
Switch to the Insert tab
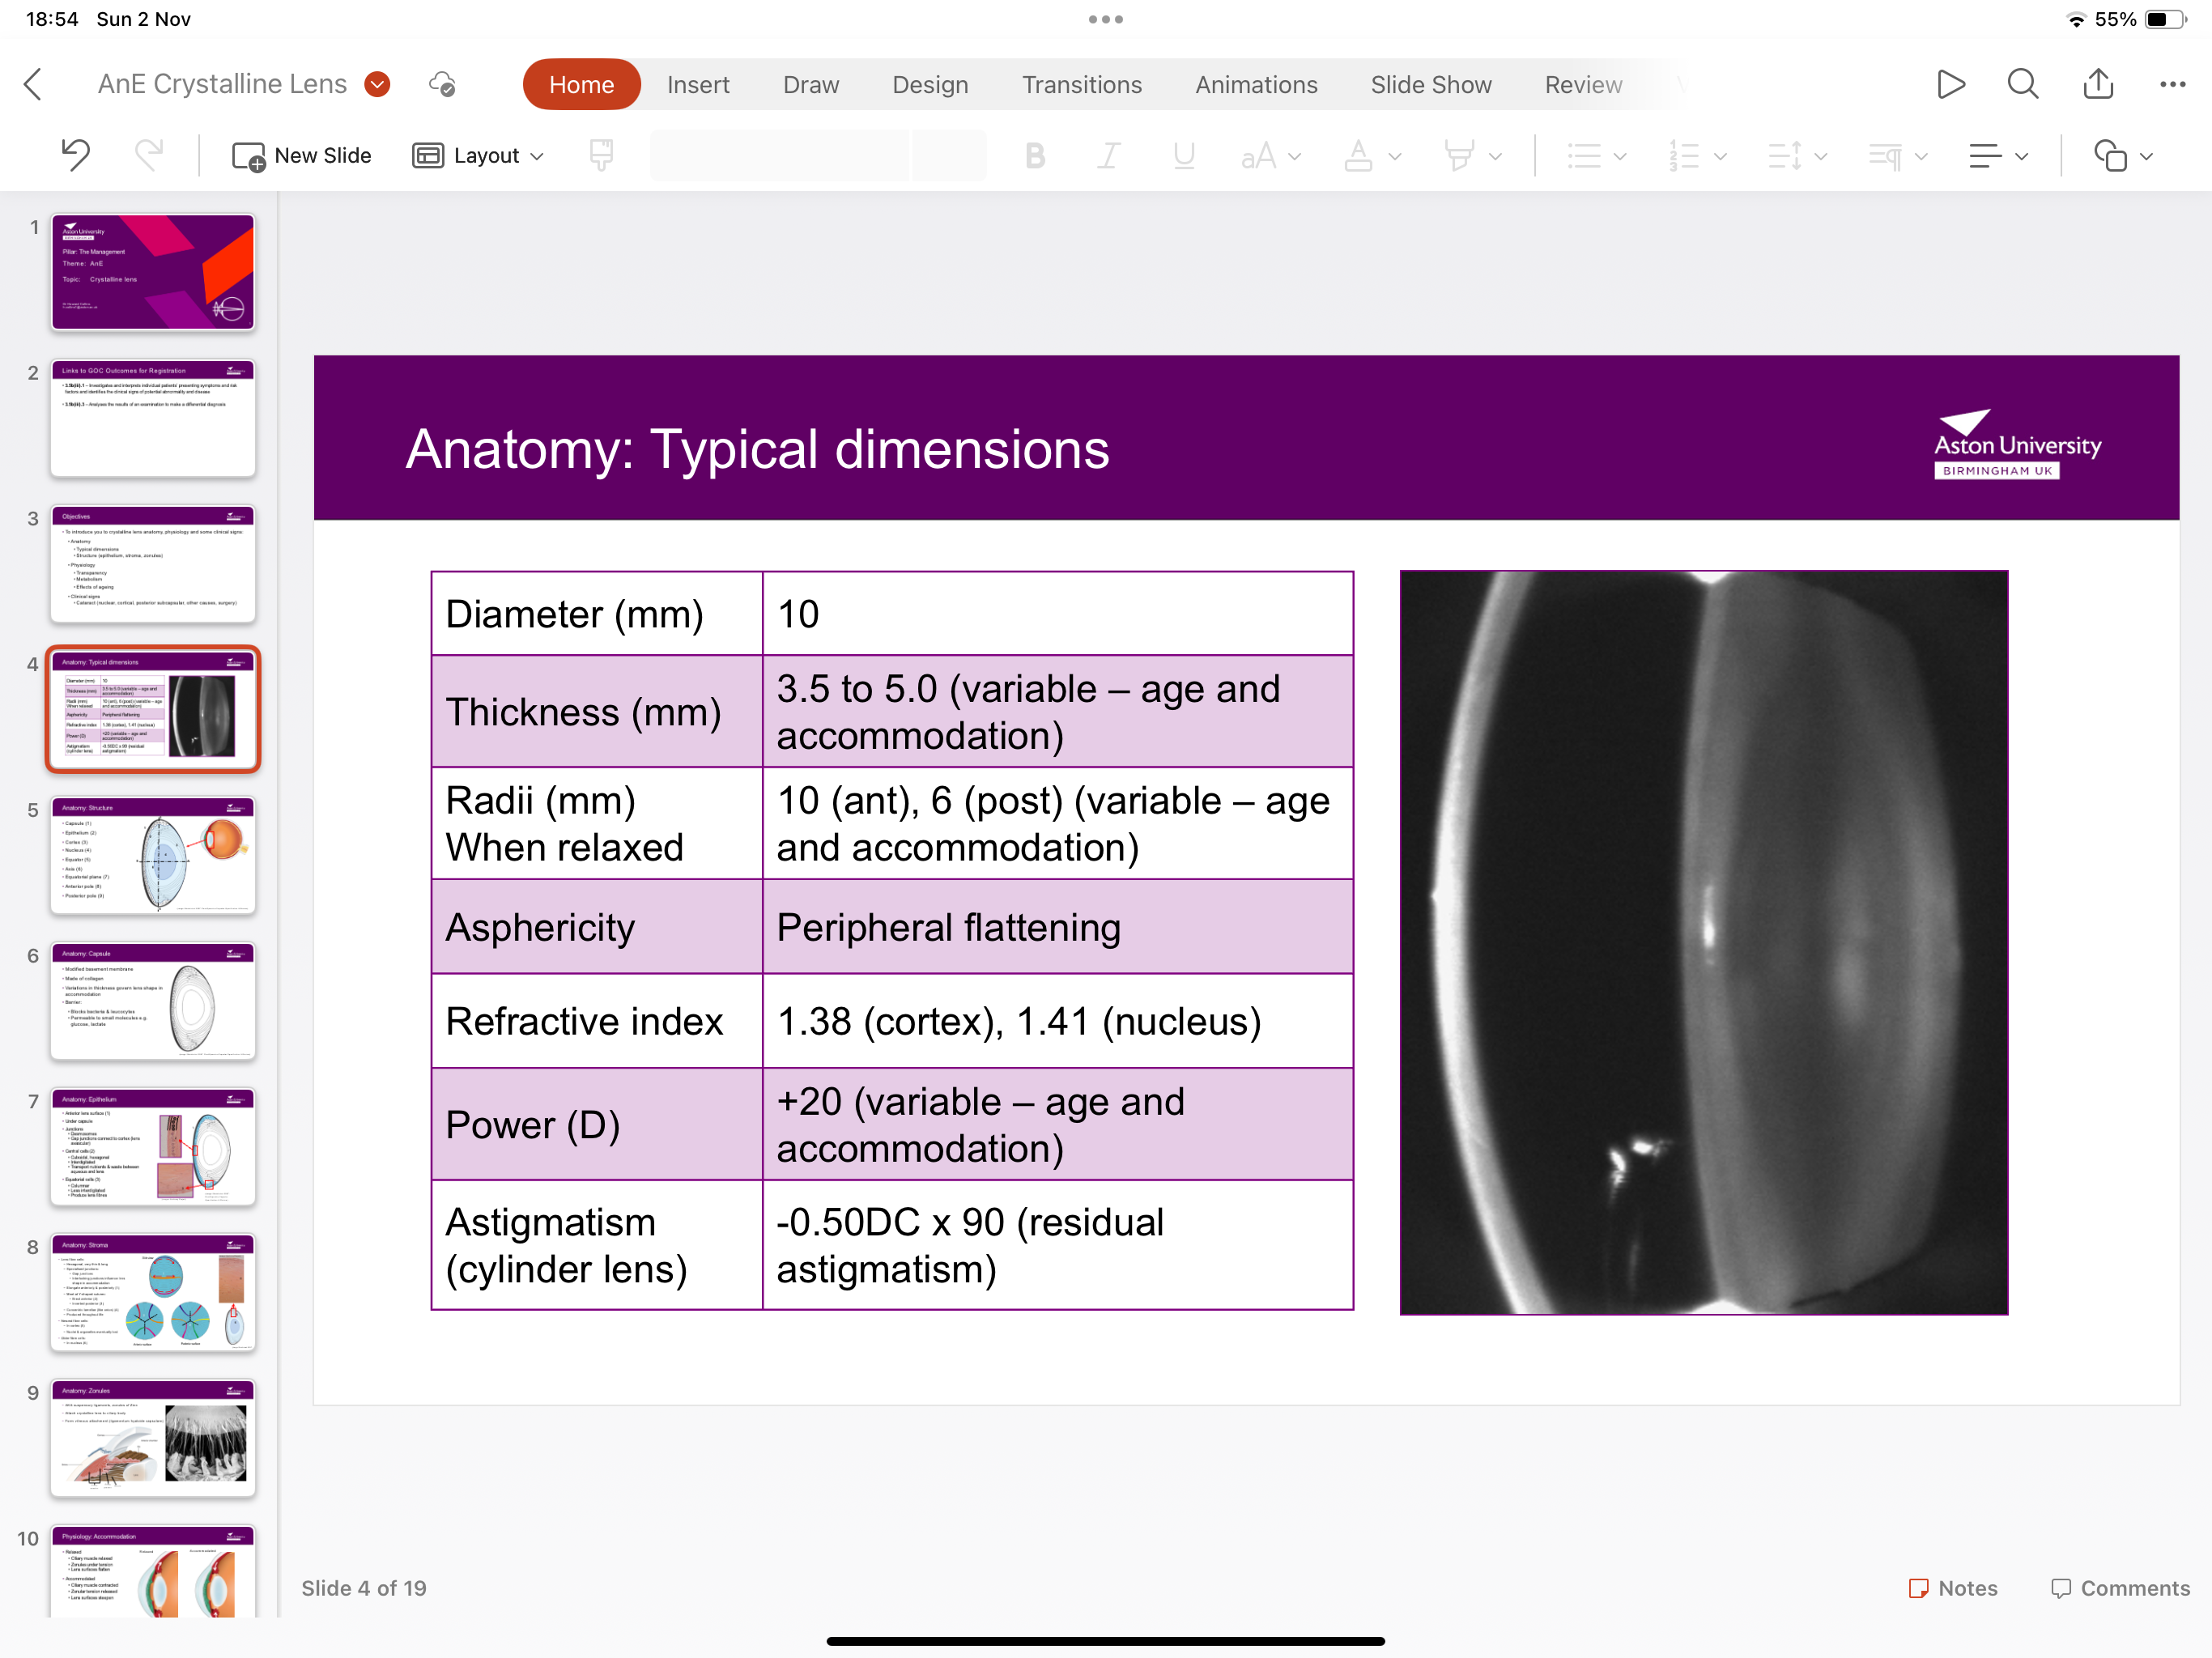point(698,85)
